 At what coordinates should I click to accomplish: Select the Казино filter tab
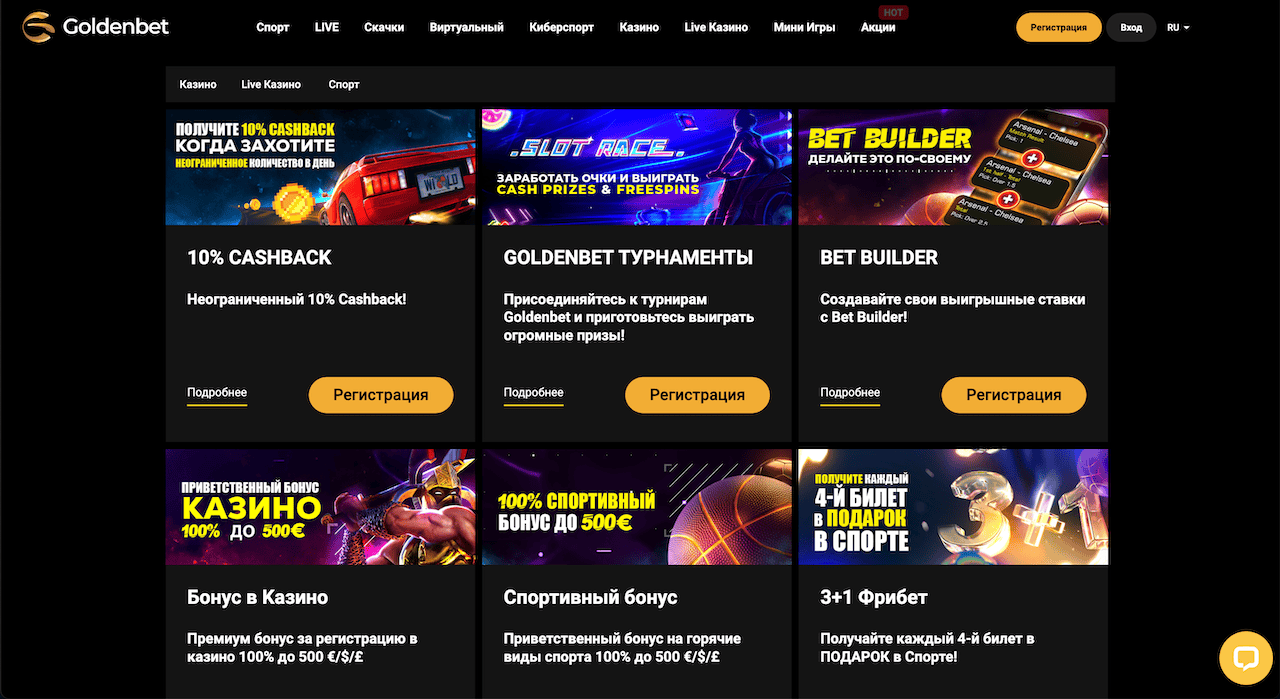coord(198,85)
